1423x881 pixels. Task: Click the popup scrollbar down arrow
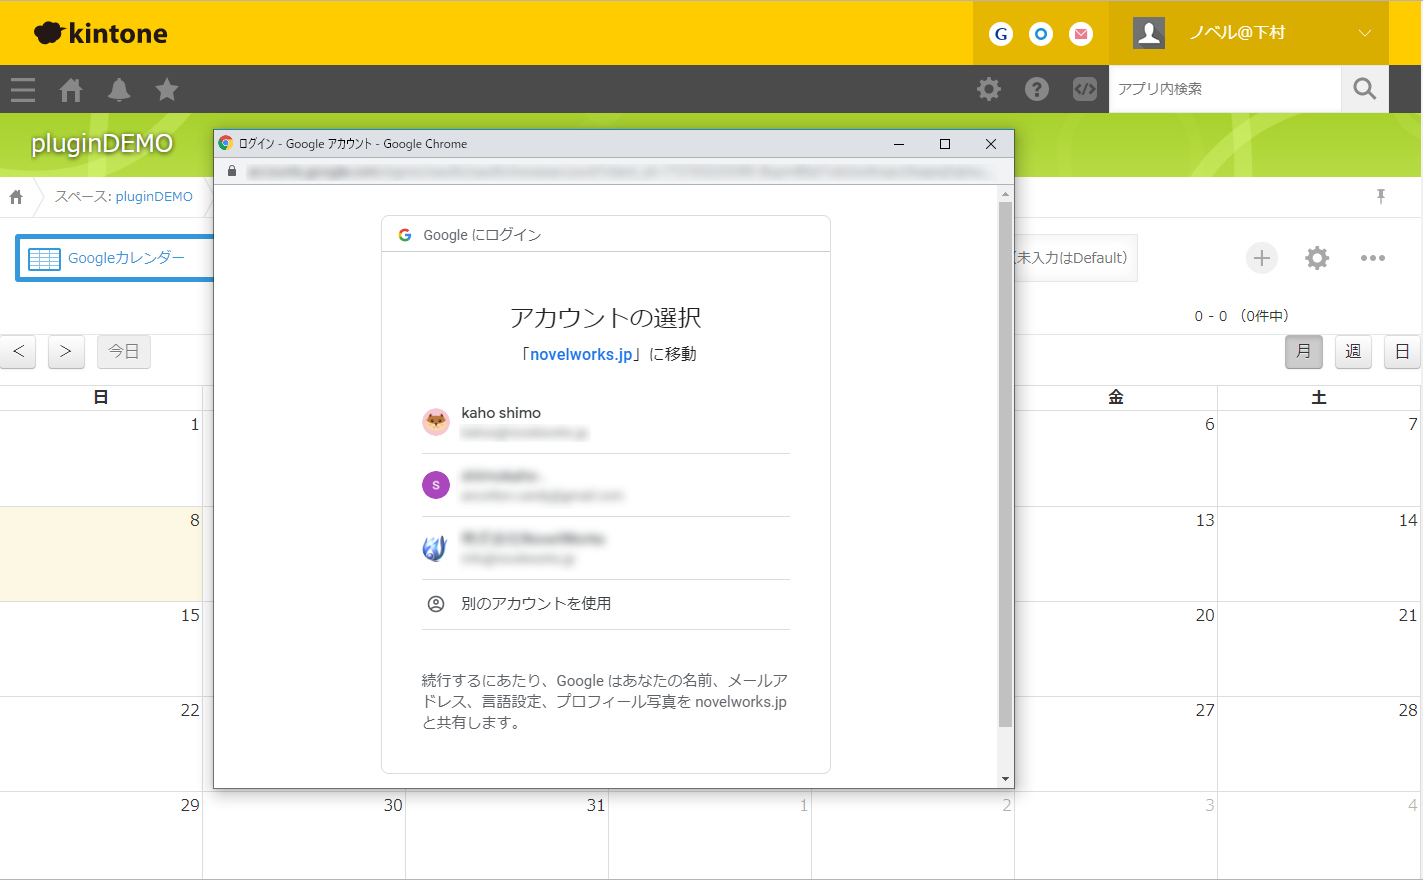point(1005,779)
